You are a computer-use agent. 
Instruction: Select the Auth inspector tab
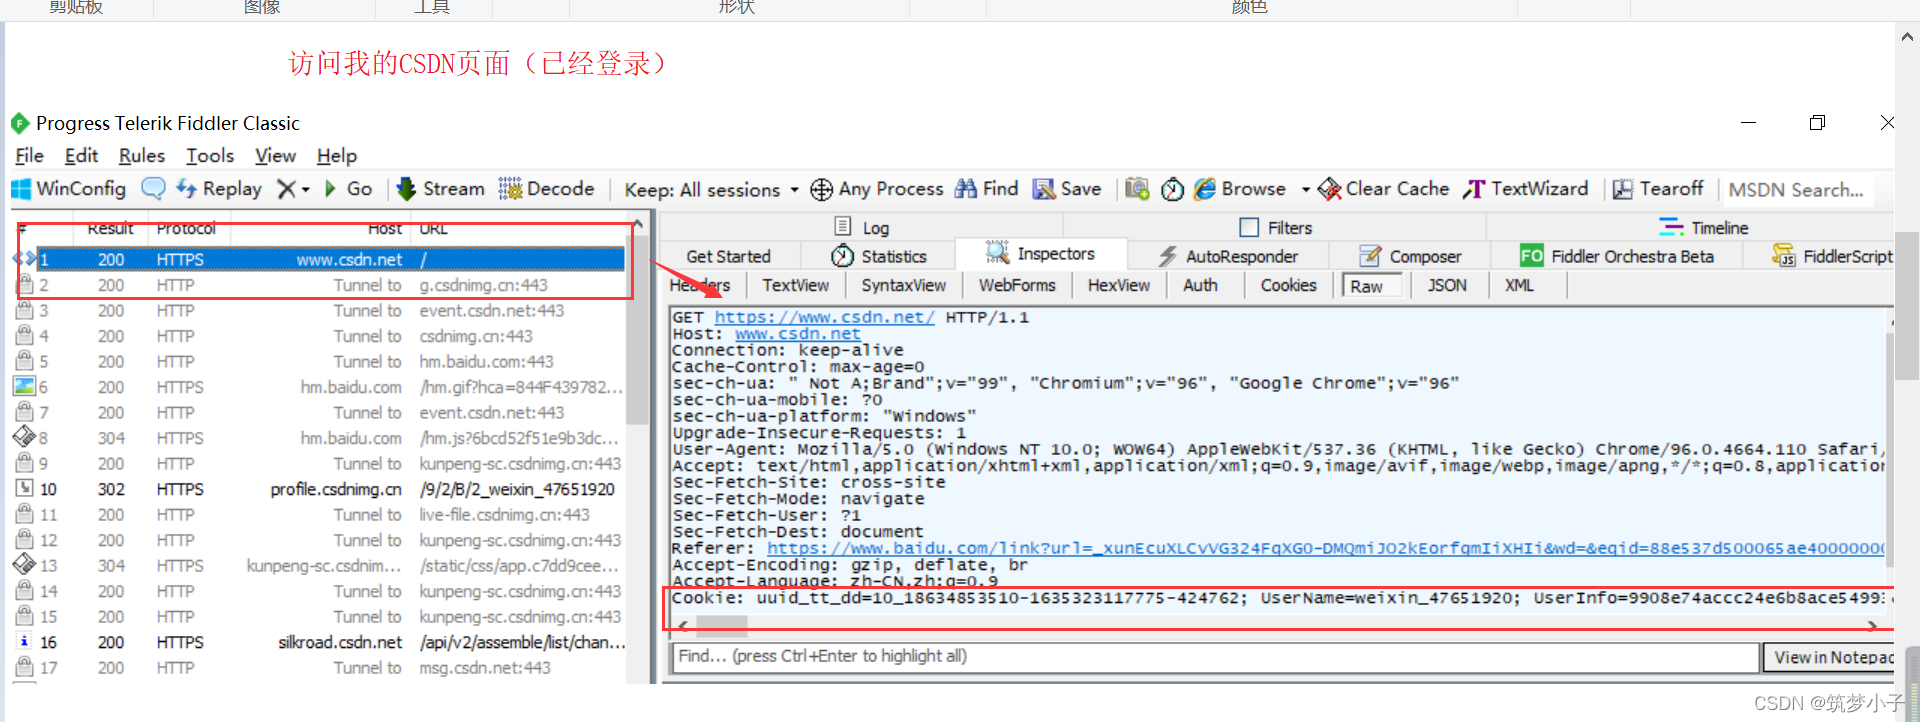coord(1200,285)
